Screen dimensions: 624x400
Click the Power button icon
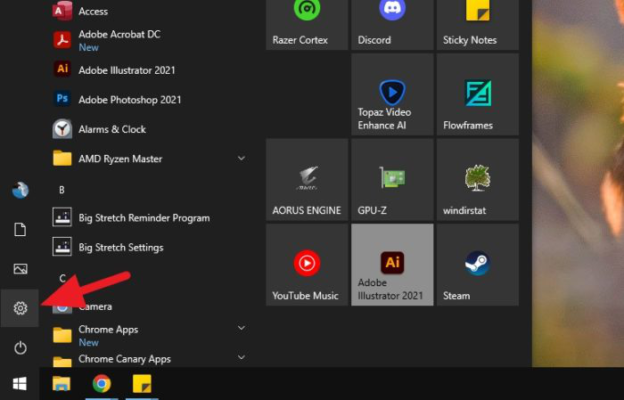20,348
